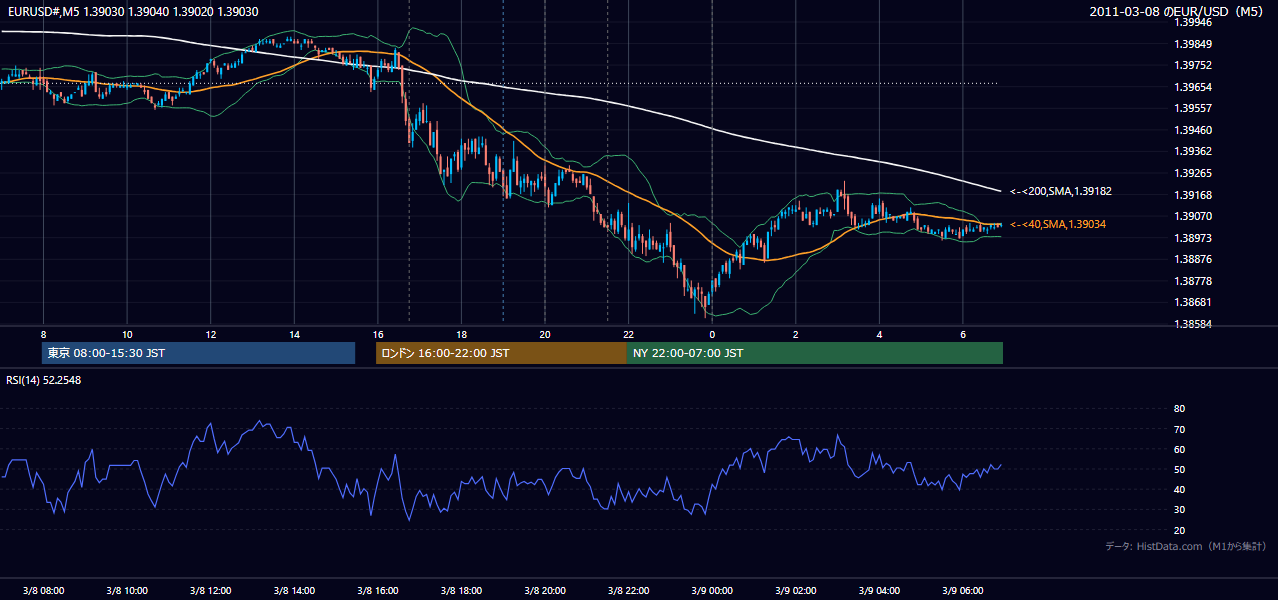
Task: Click RSI scale level 50
Action: click(x=1179, y=470)
